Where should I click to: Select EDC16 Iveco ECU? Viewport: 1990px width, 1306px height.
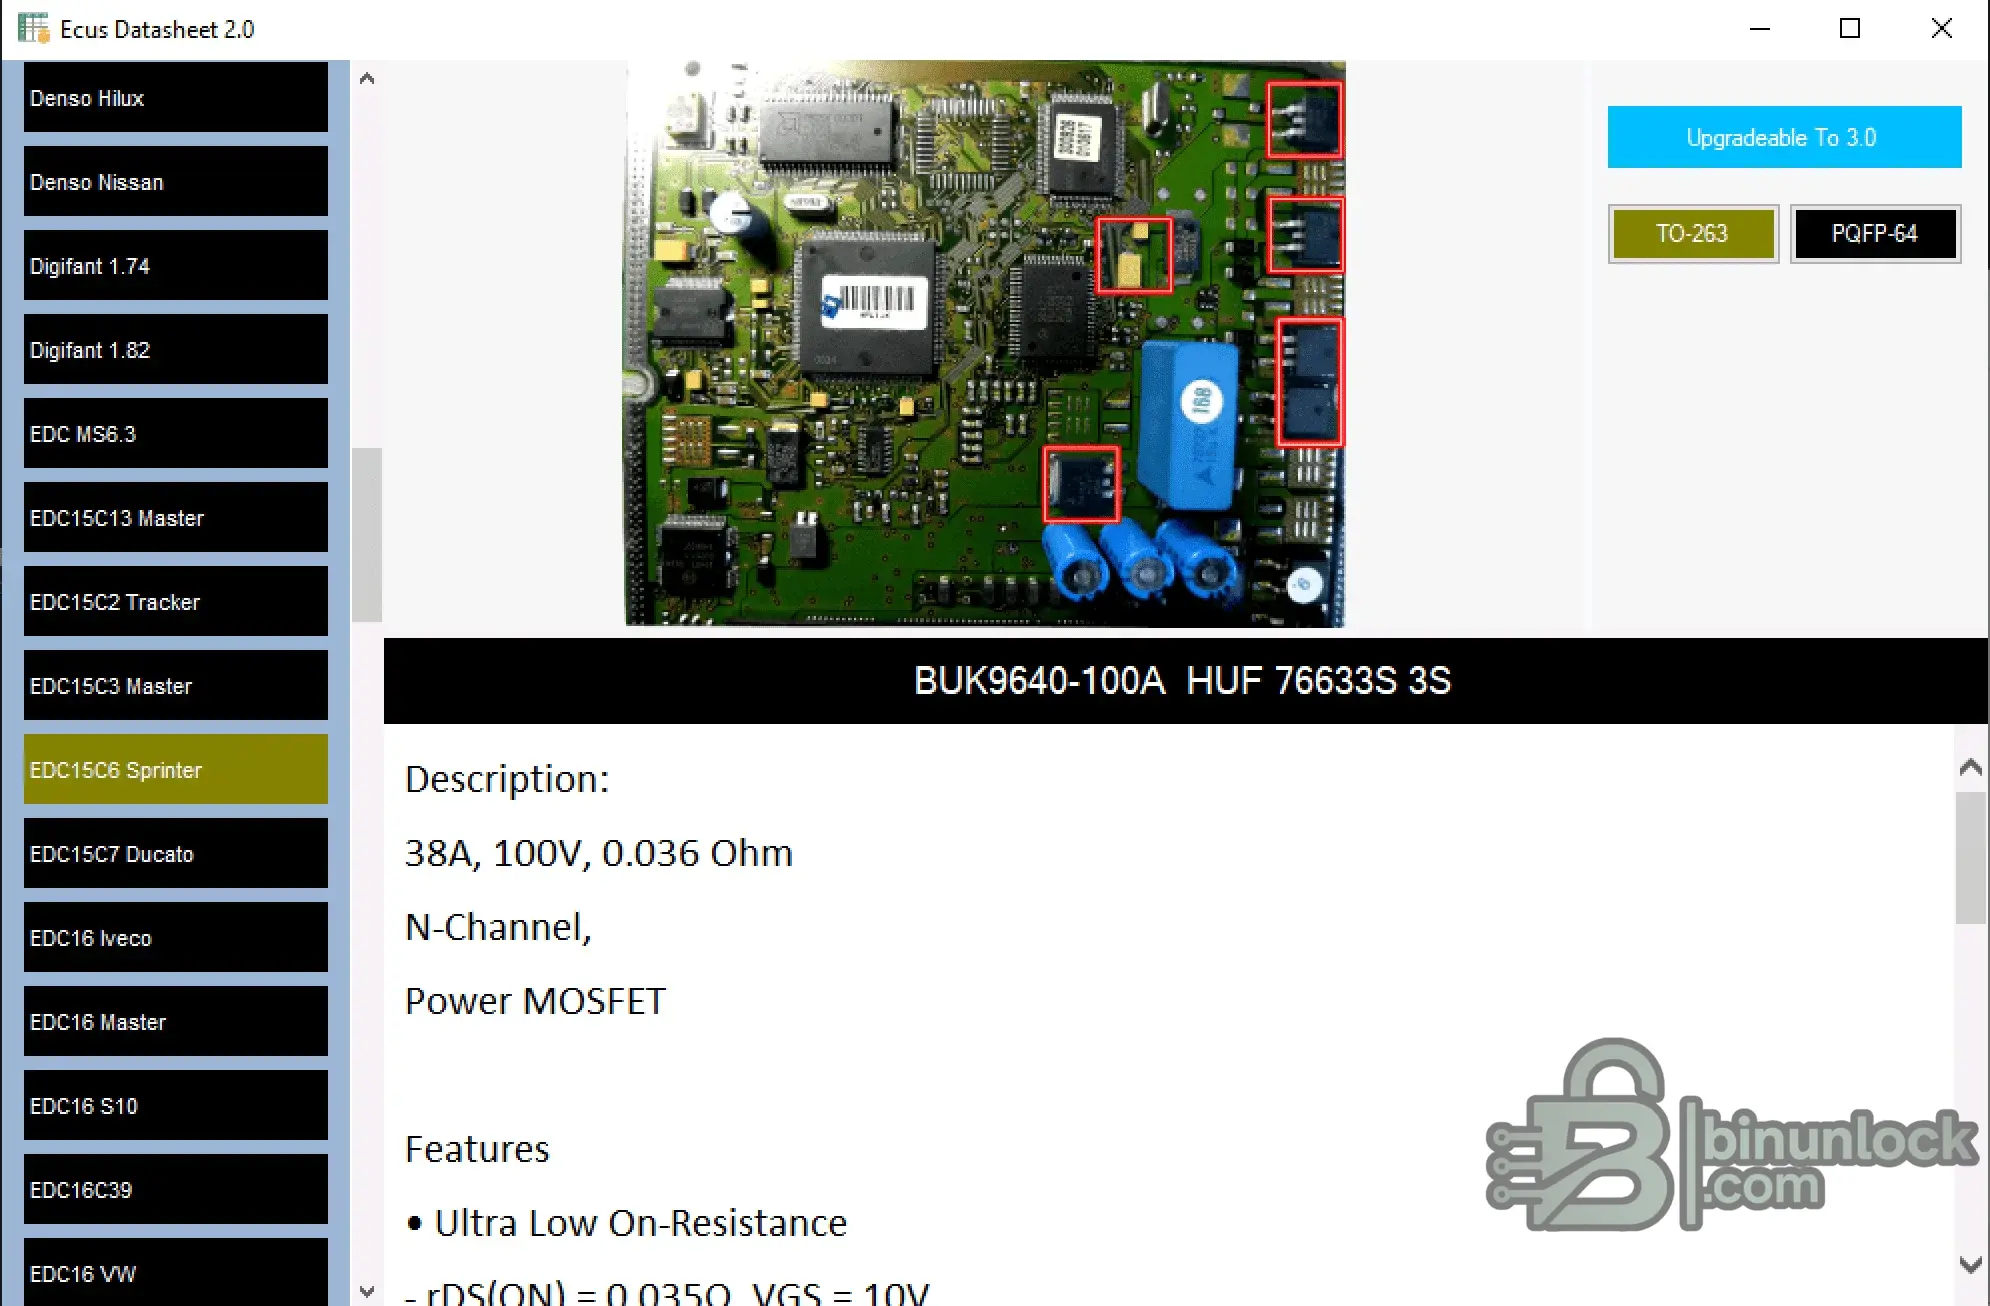click(176, 937)
